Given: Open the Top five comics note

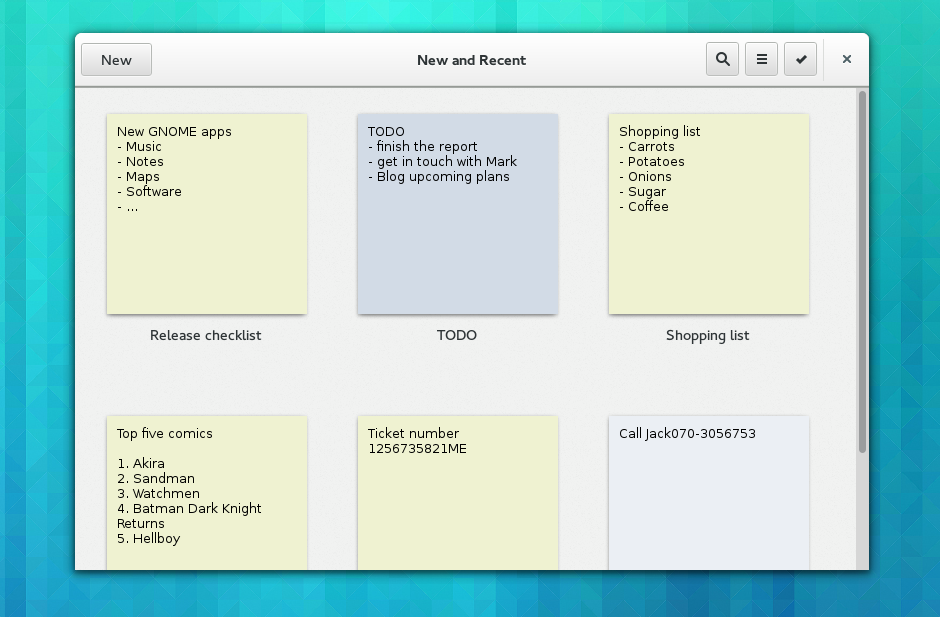Looking at the screenshot, I should pyautogui.click(x=207, y=493).
